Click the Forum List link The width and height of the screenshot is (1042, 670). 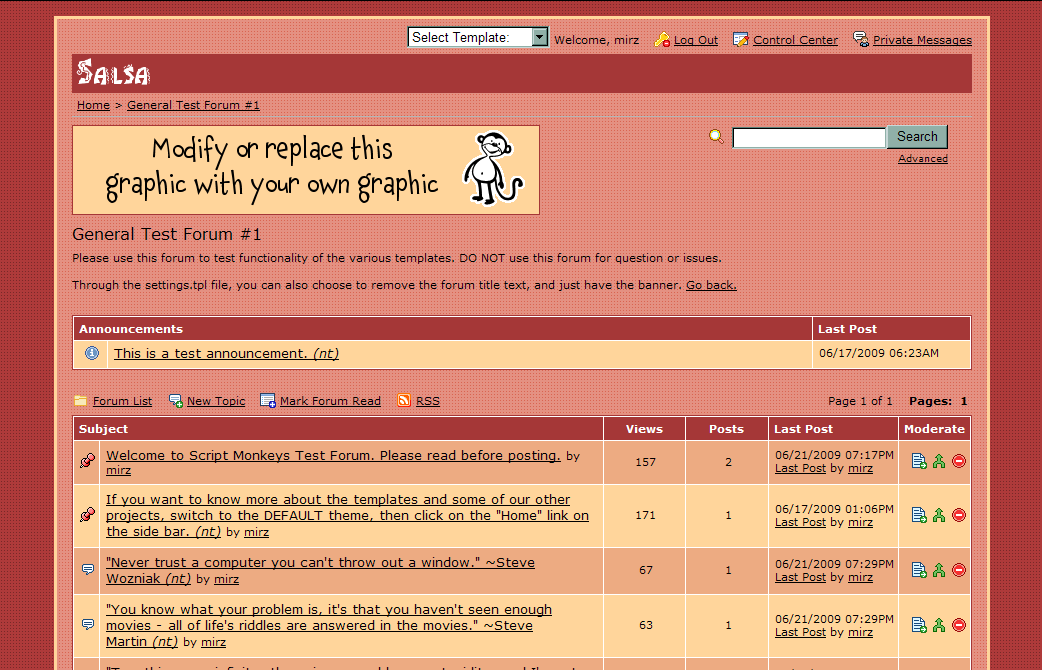tap(122, 401)
